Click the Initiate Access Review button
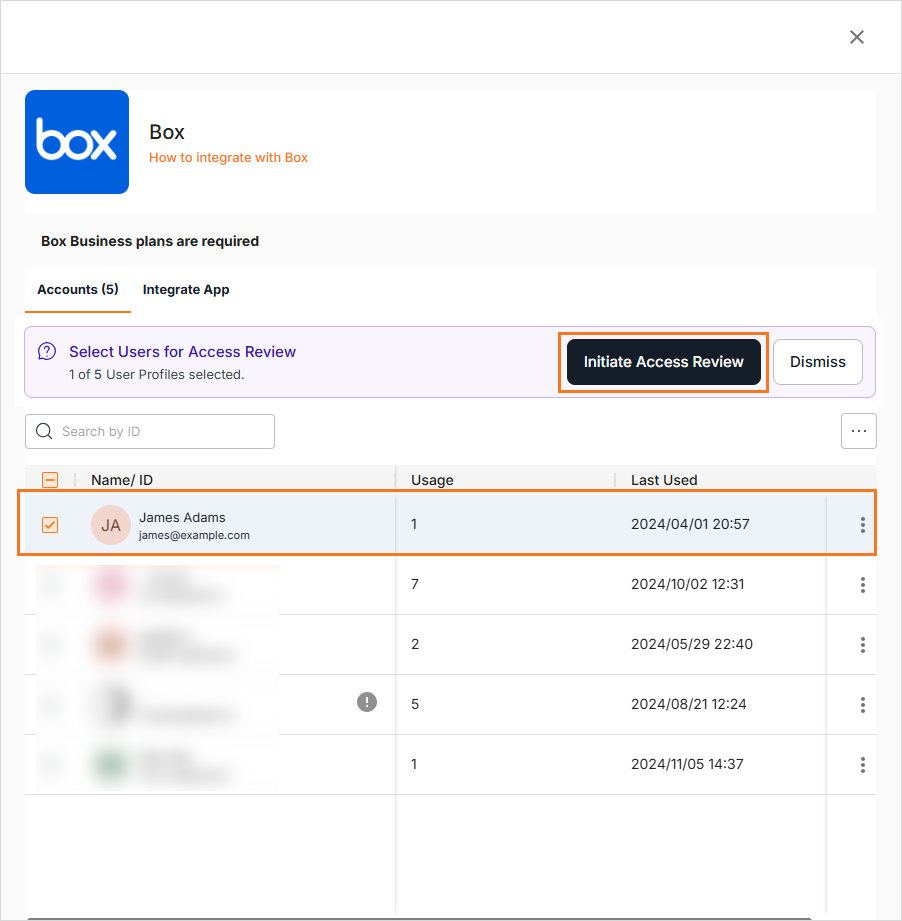 pyautogui.click(x=664, y=362)
